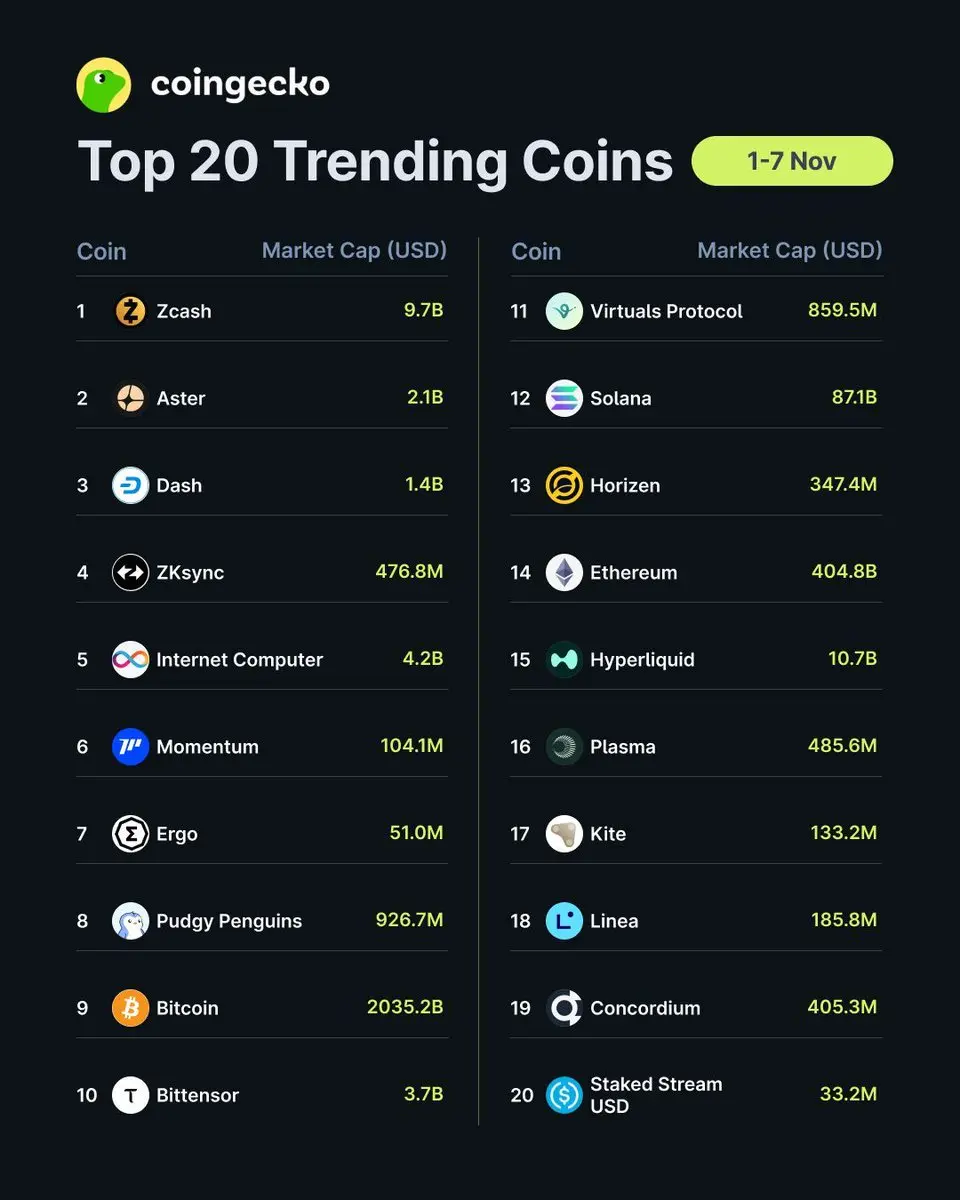This screenshot has height=1200, width=960.
Task: Select the Ethereum diamond icon
Action: pyautogui.click(x=564, y=572)
